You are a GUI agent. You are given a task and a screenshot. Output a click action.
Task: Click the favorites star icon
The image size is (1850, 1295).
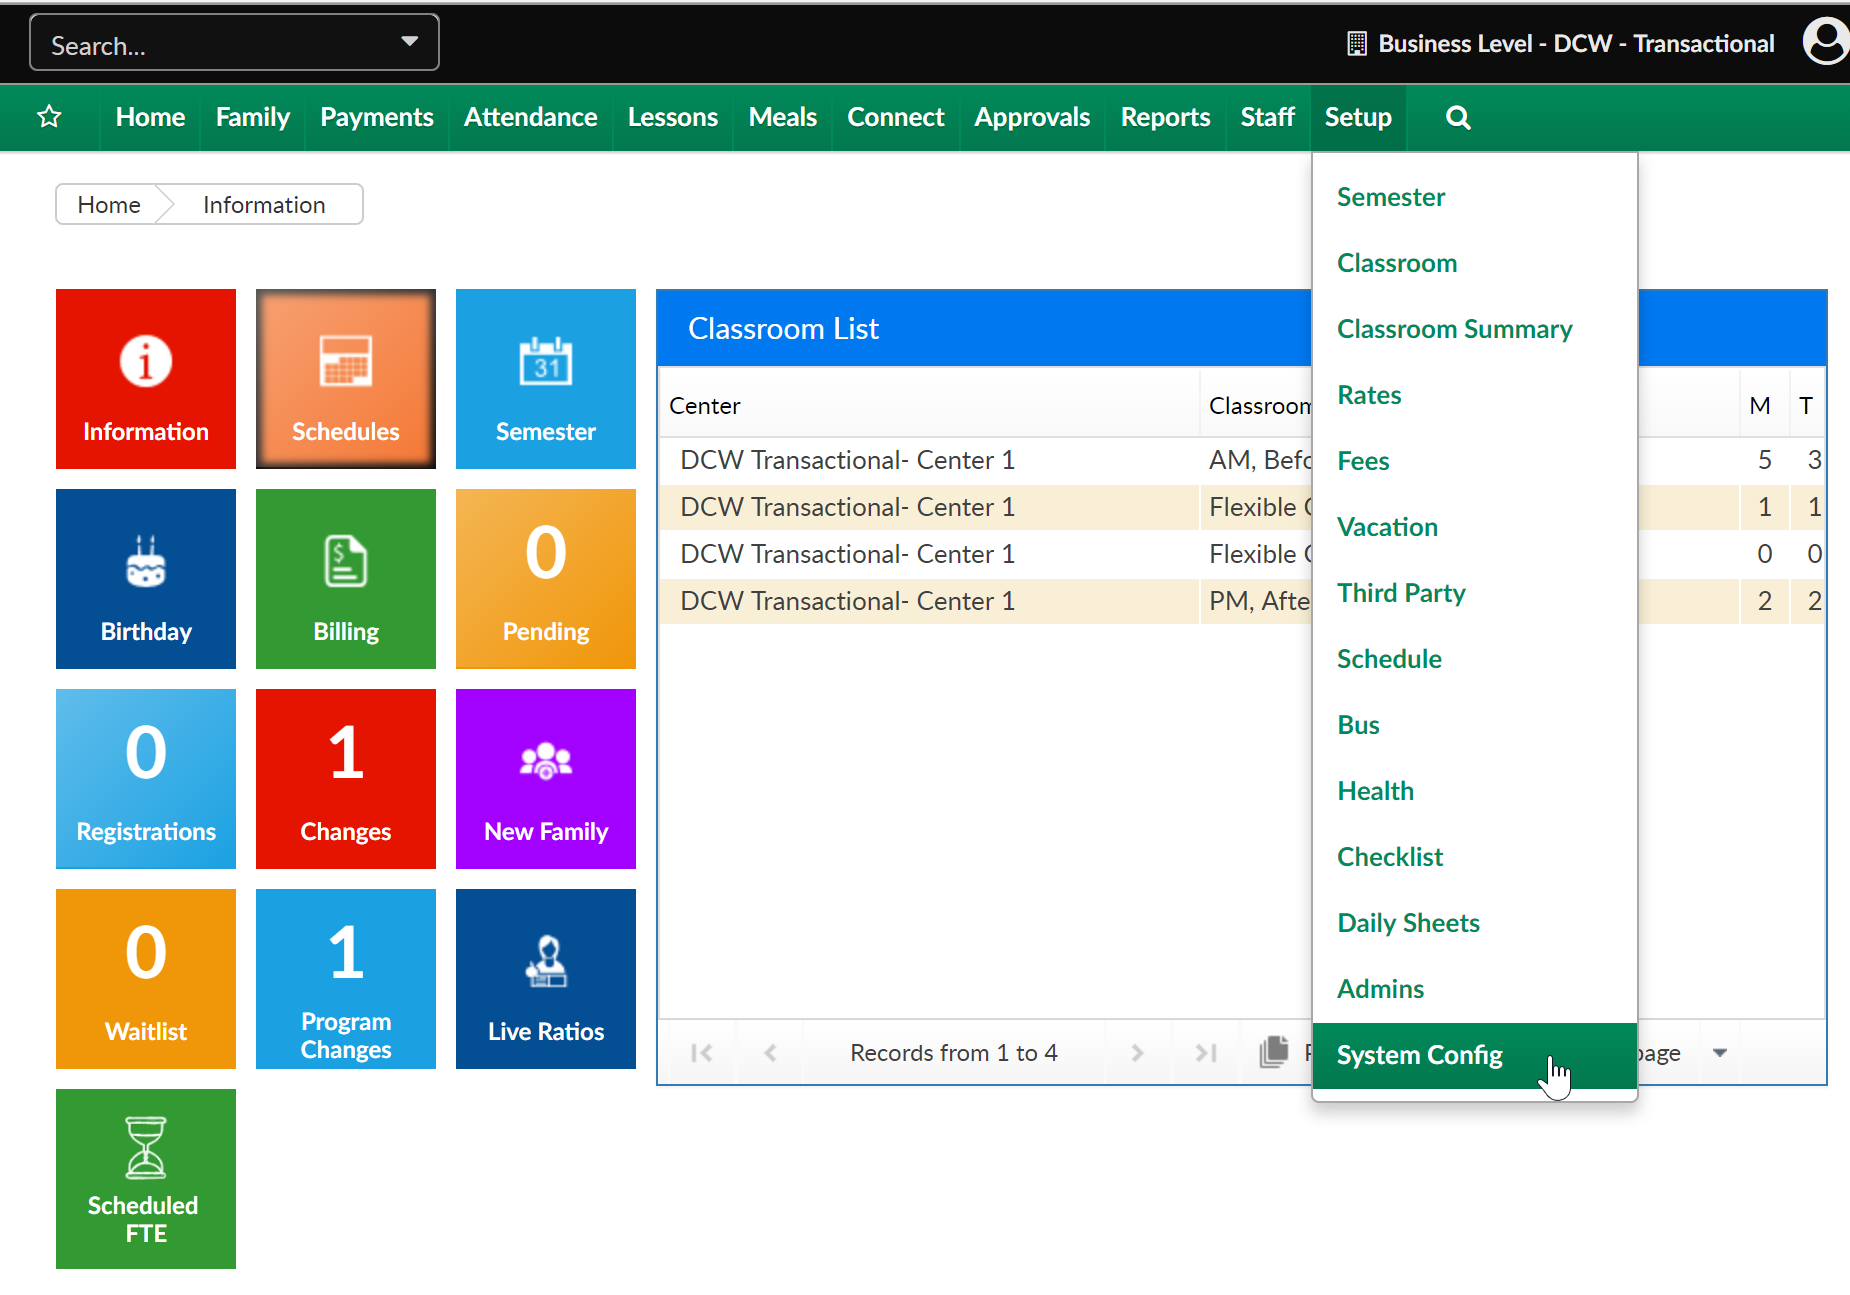pos(49,117)
